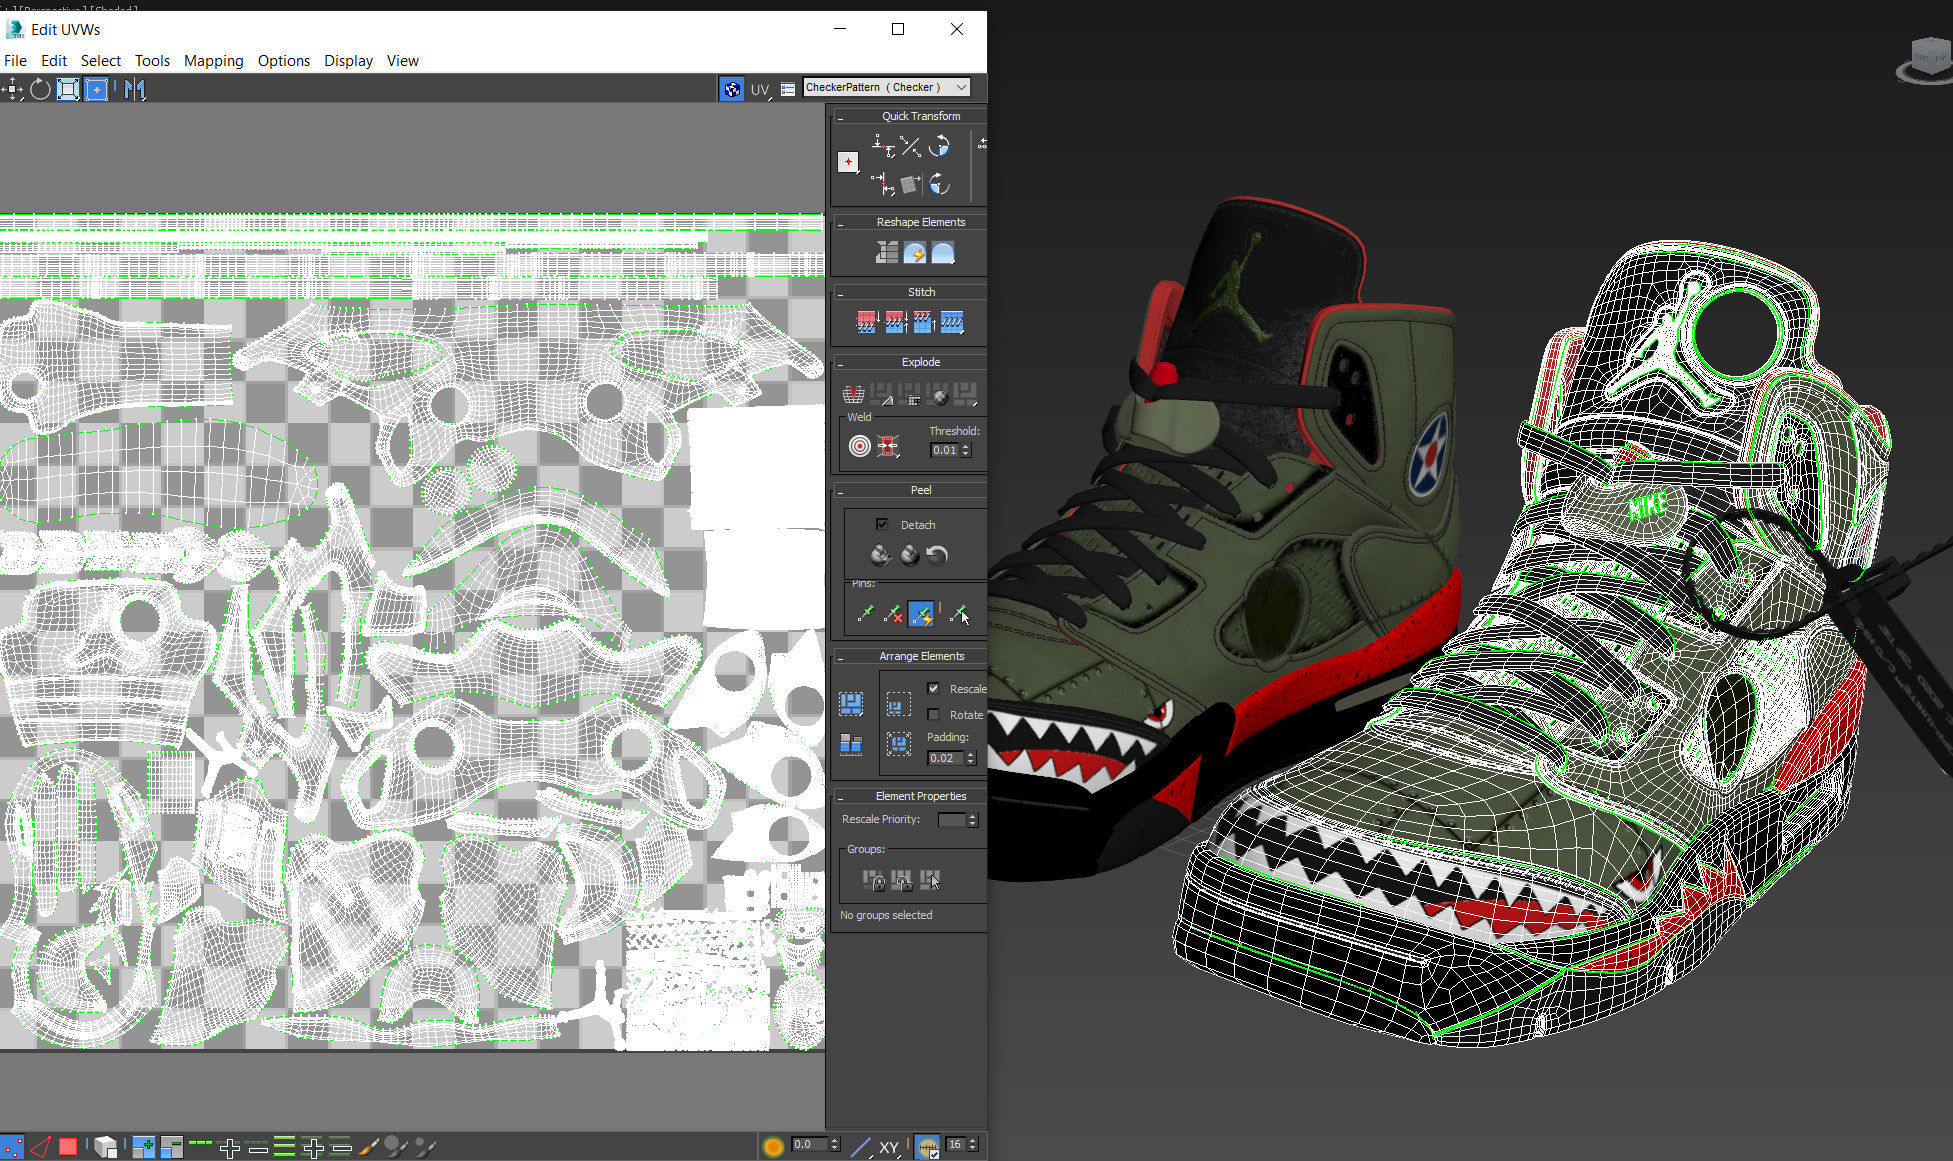Open the File menu

click(x=15, y=60)
